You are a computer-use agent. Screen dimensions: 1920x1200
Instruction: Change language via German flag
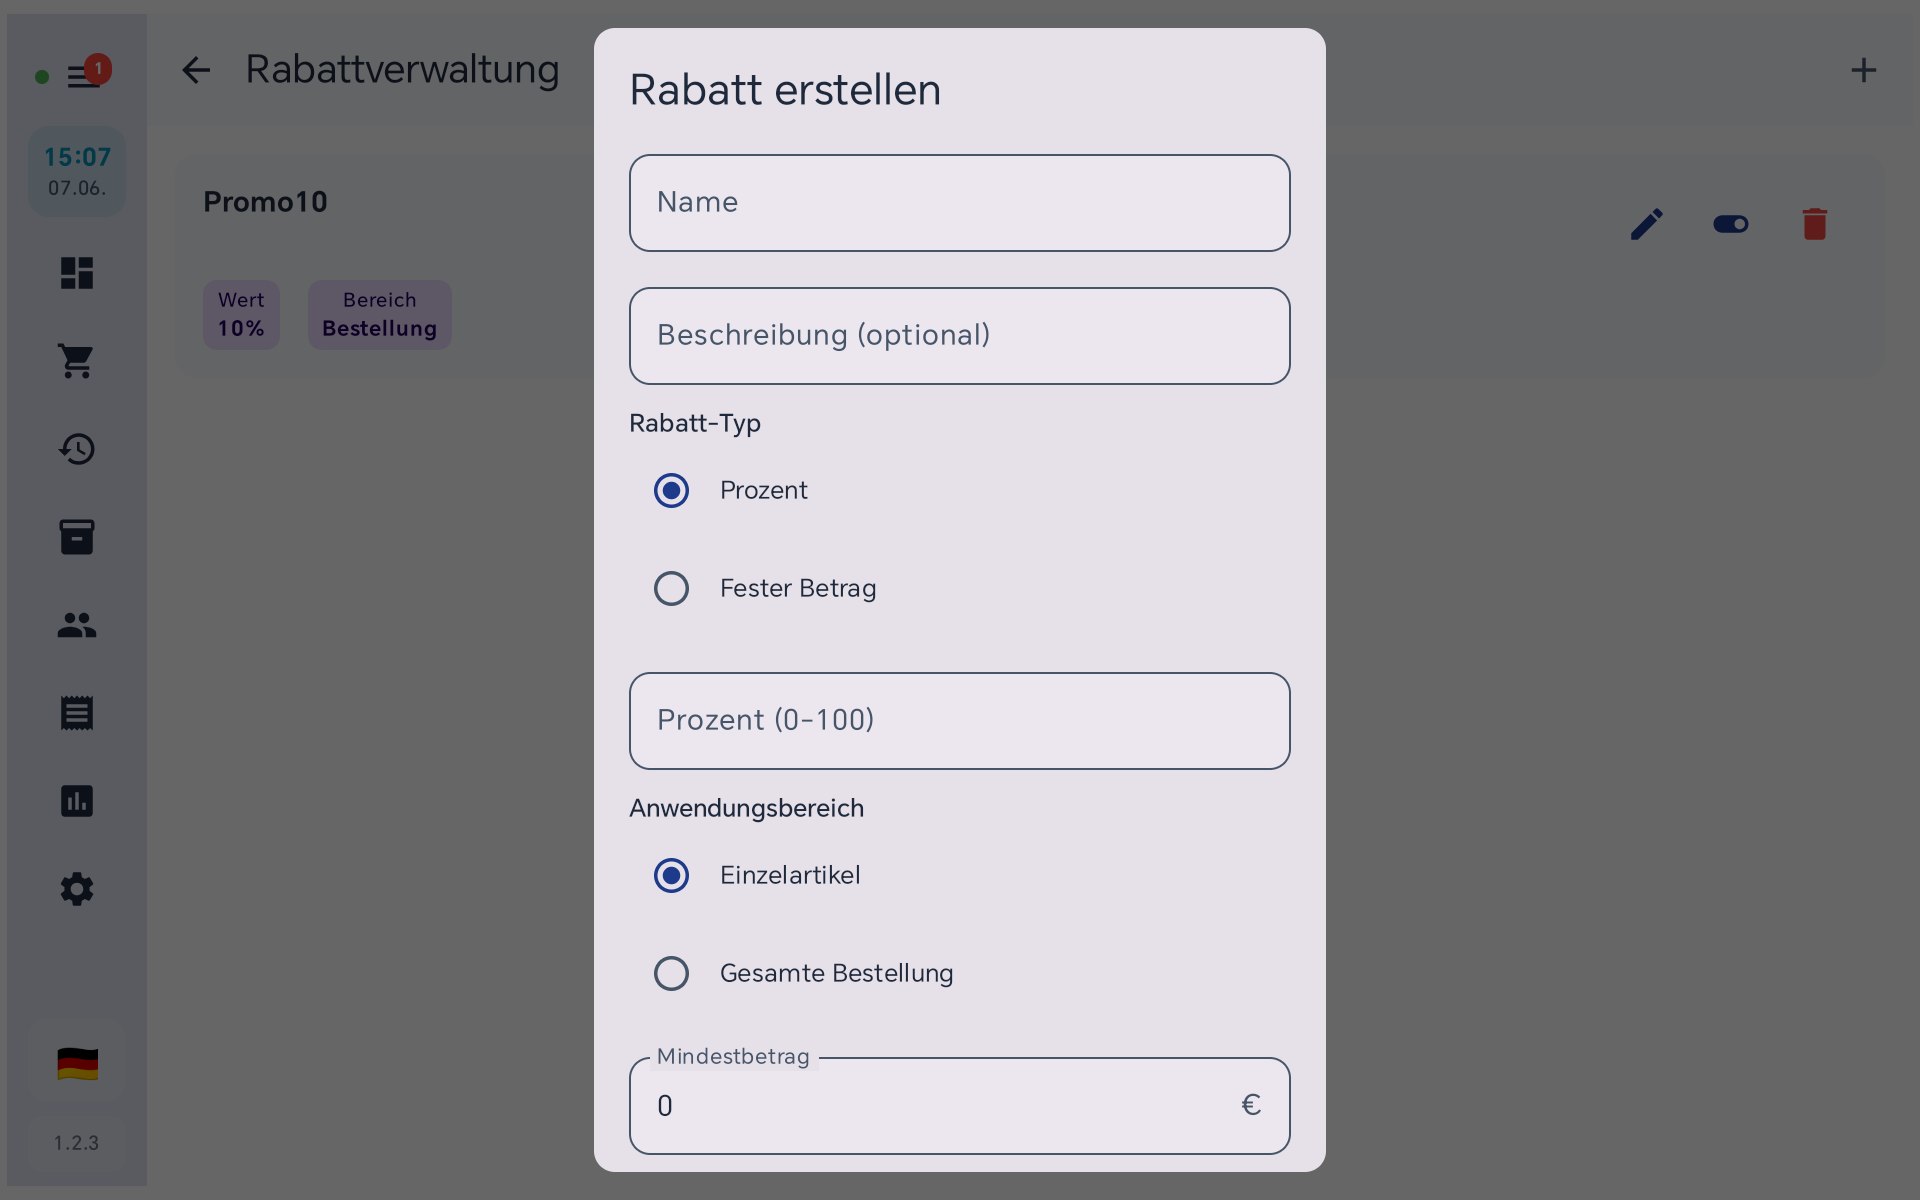pos(77,1064)
